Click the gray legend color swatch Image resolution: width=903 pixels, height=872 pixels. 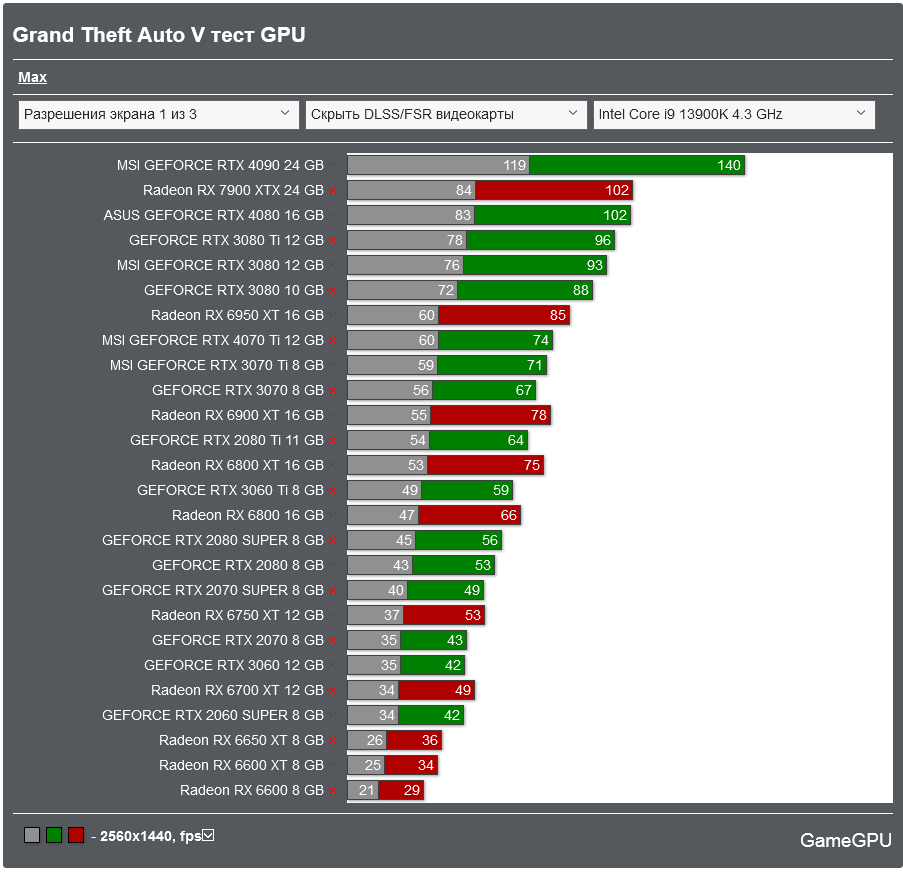(x=32, y=835)
